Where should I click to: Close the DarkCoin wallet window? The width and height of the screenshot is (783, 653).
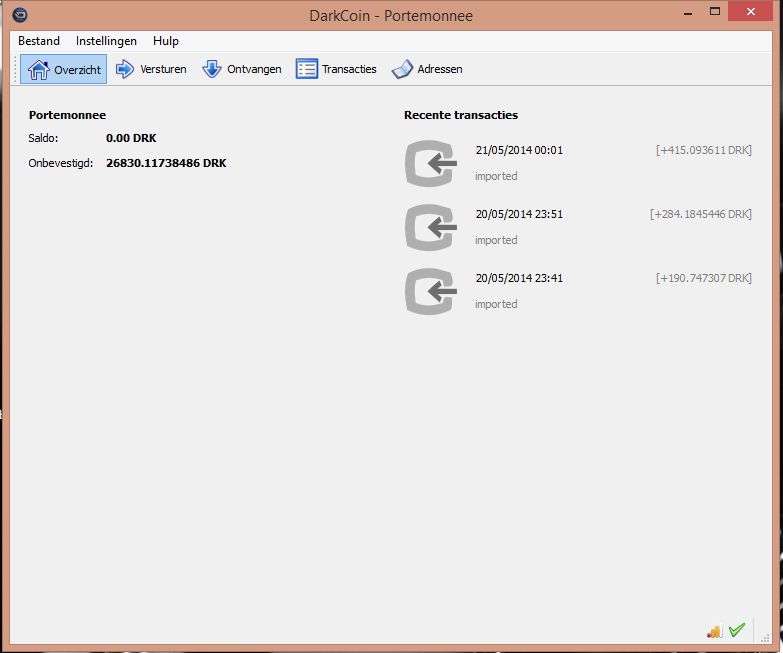click(751, 11)
